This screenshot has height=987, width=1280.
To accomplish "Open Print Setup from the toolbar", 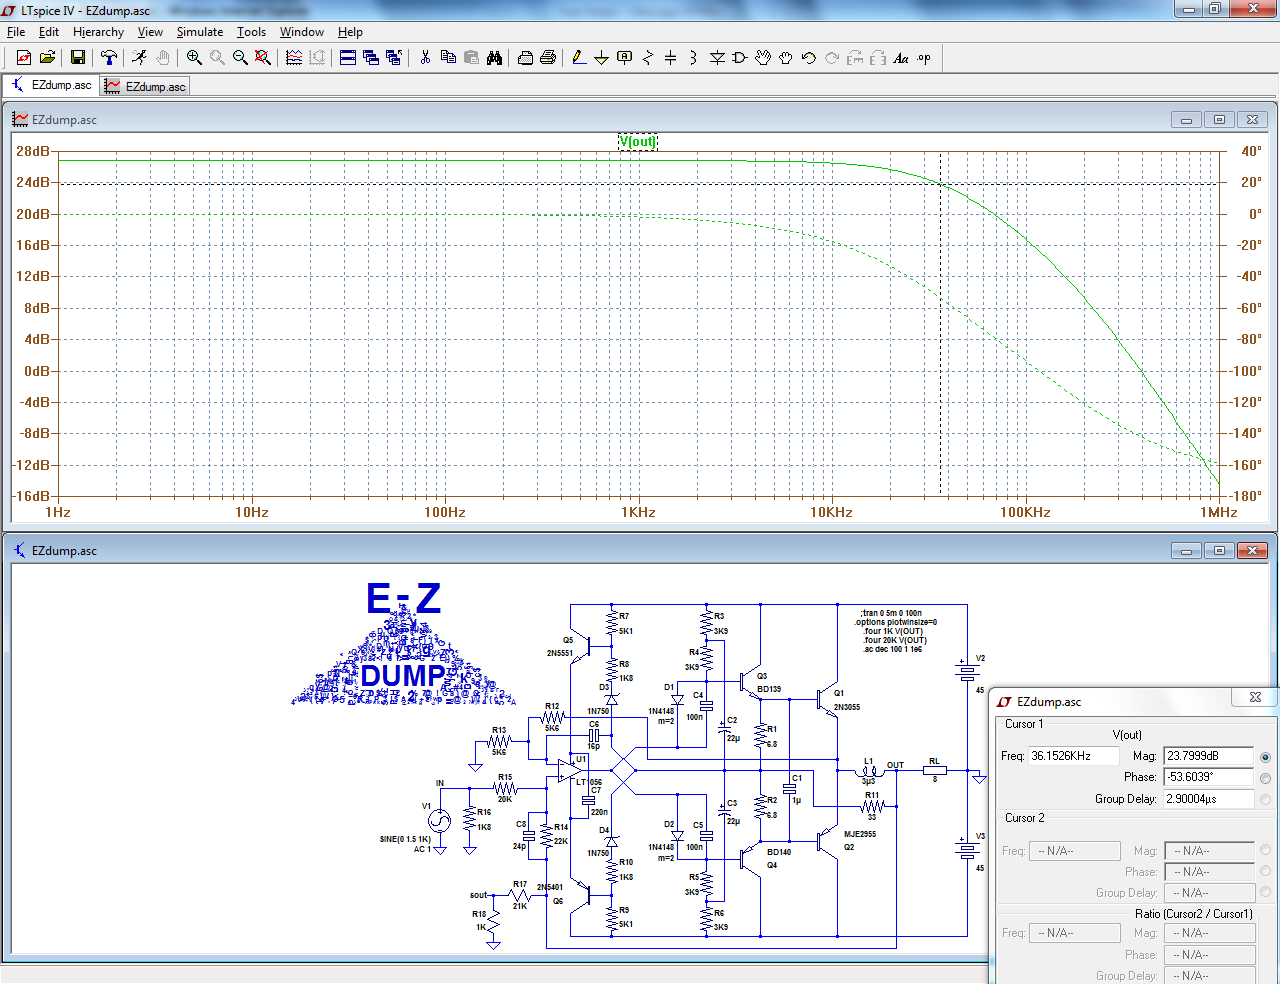I will (525, 58).
